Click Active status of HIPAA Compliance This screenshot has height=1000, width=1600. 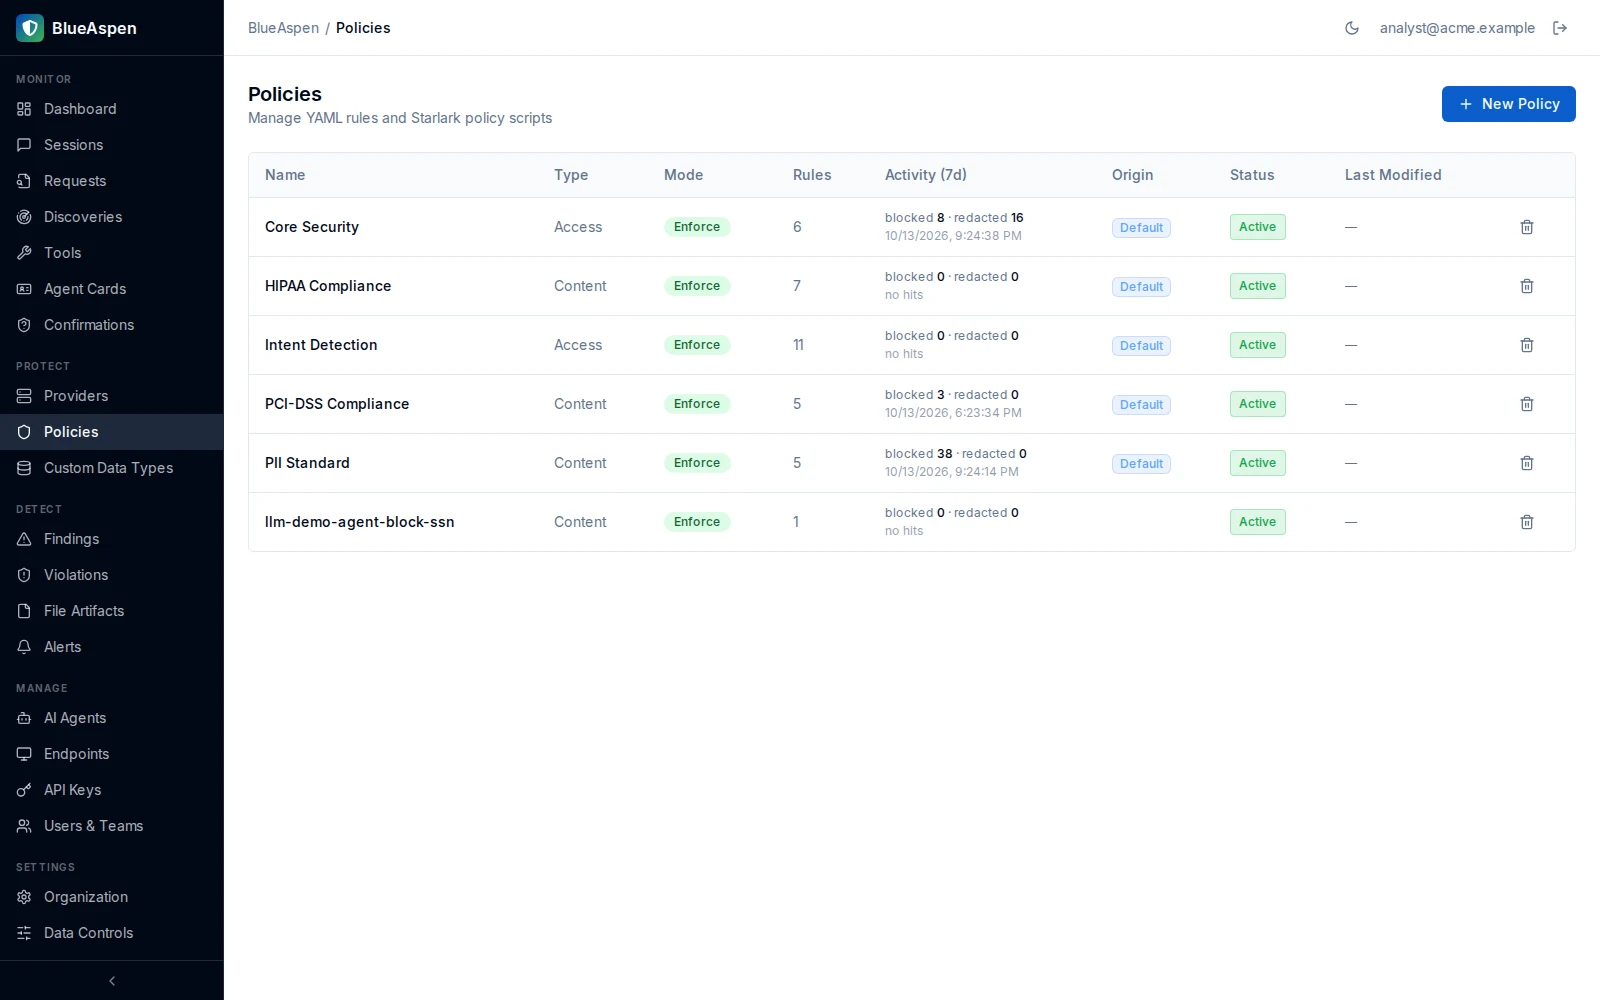coord(1257,286)
